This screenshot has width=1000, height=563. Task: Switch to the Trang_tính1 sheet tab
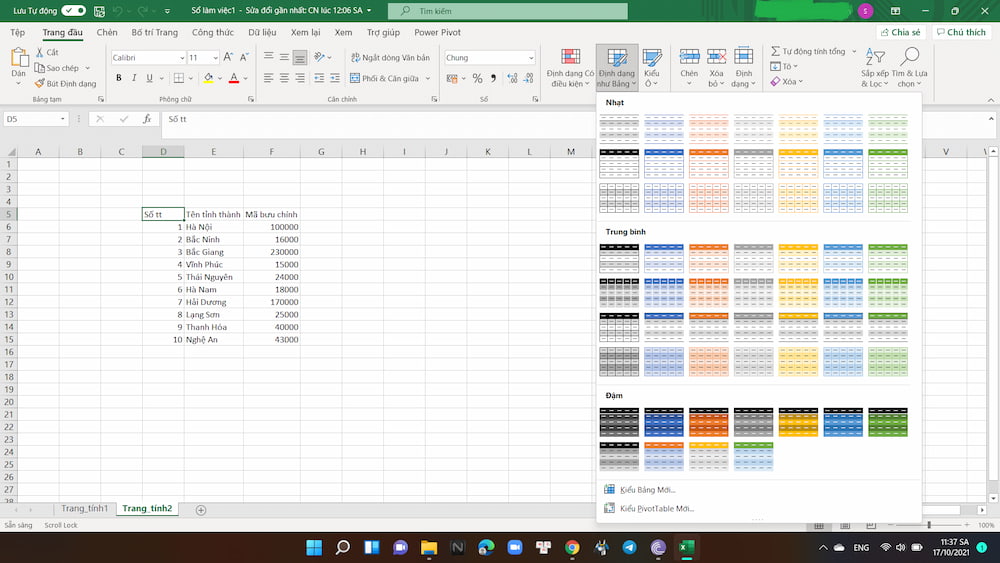pos(85,508)
